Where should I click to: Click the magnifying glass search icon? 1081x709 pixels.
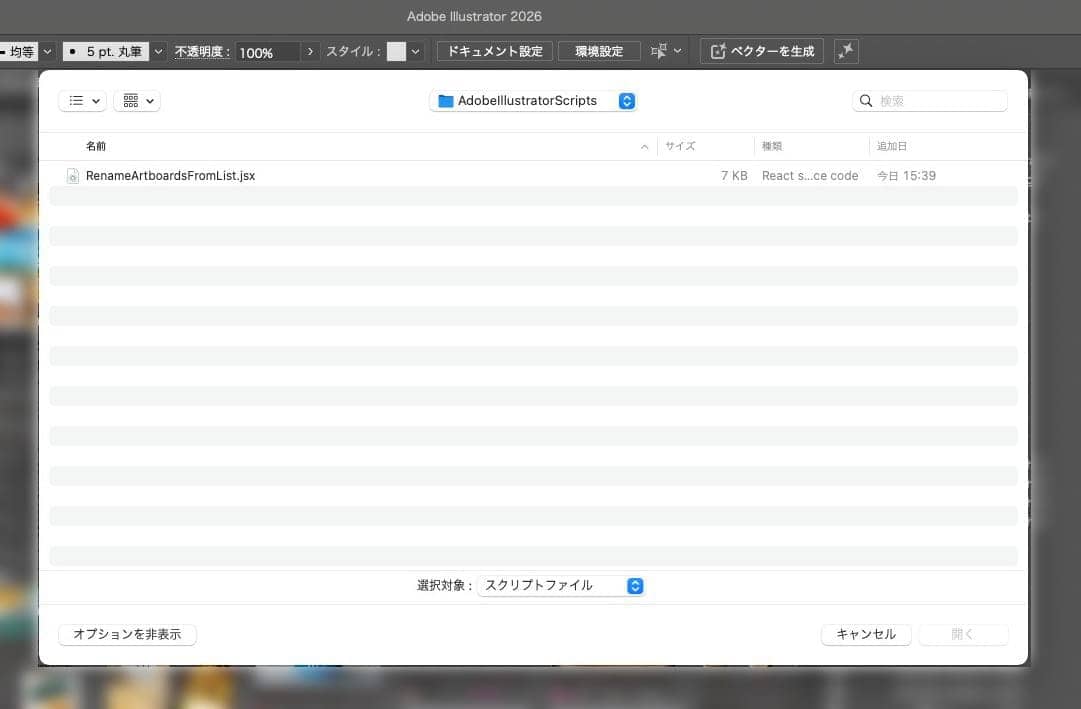tap(866, 101)
